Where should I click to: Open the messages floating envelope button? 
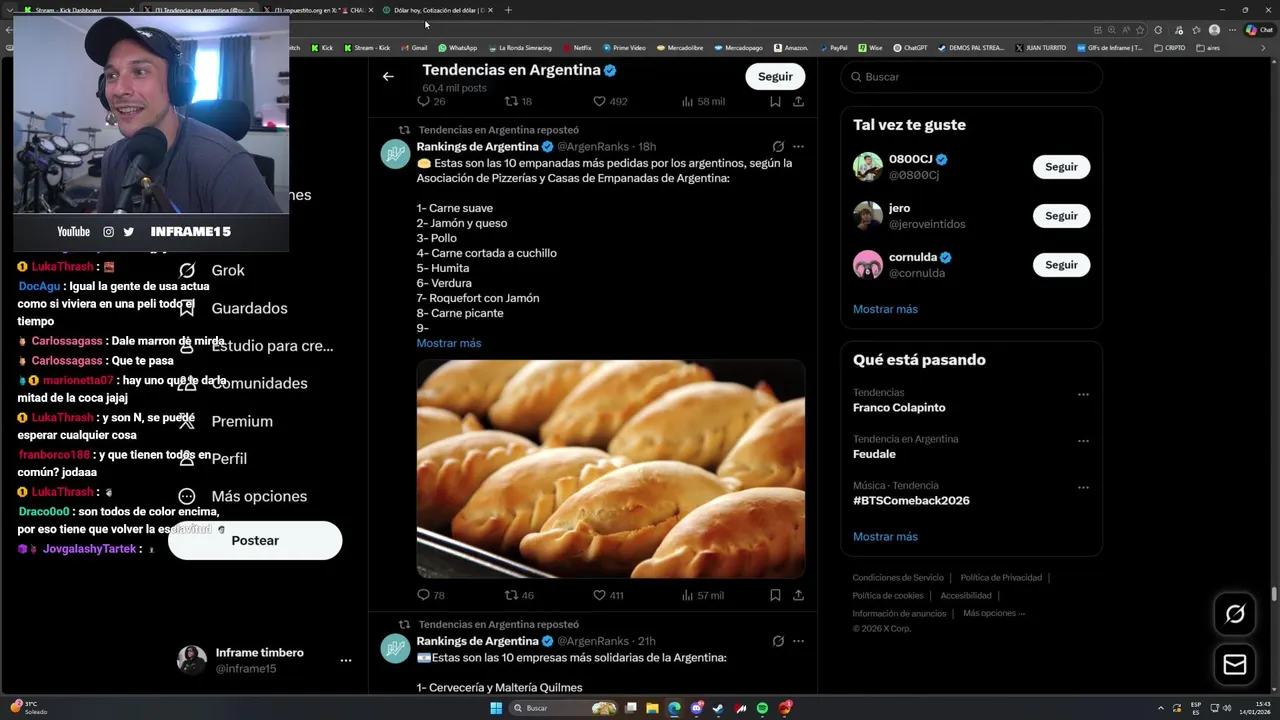1235,665
